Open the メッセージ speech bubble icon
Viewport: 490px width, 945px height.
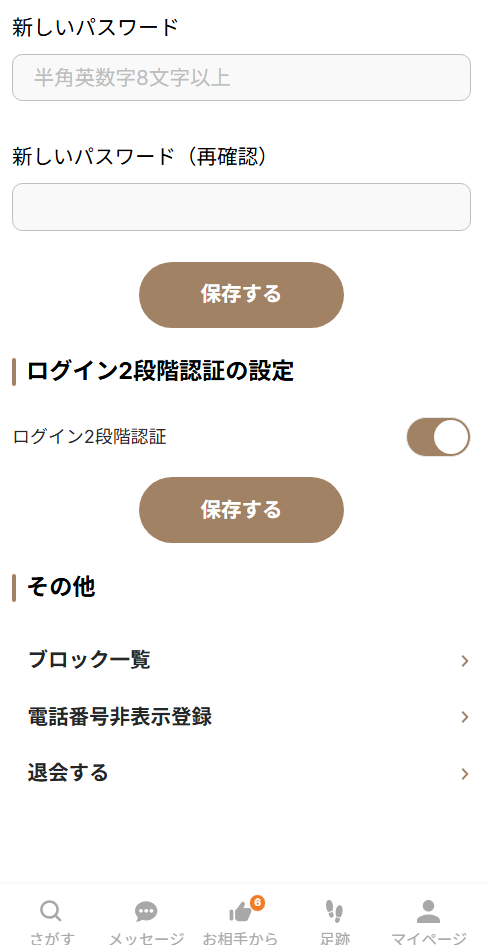tap(146, 911)
